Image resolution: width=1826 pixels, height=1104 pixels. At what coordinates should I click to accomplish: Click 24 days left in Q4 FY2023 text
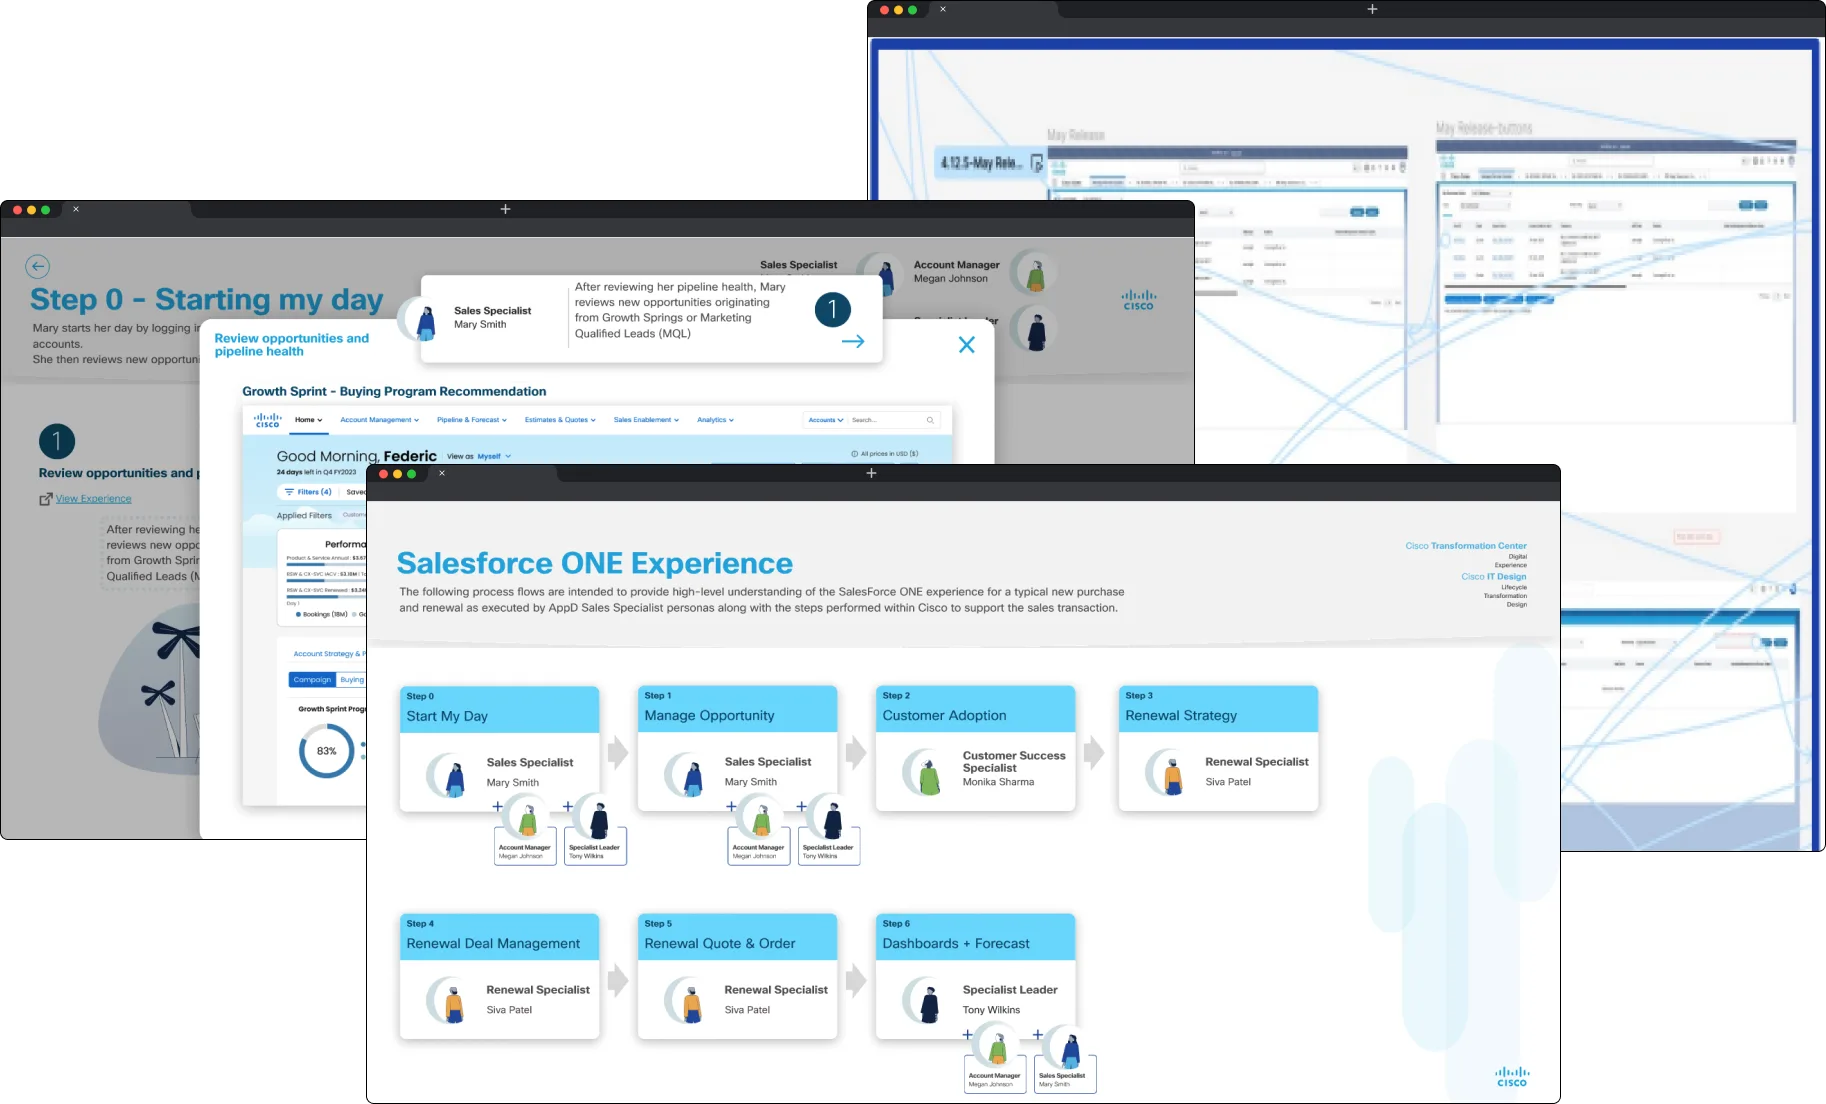[316, 472]
